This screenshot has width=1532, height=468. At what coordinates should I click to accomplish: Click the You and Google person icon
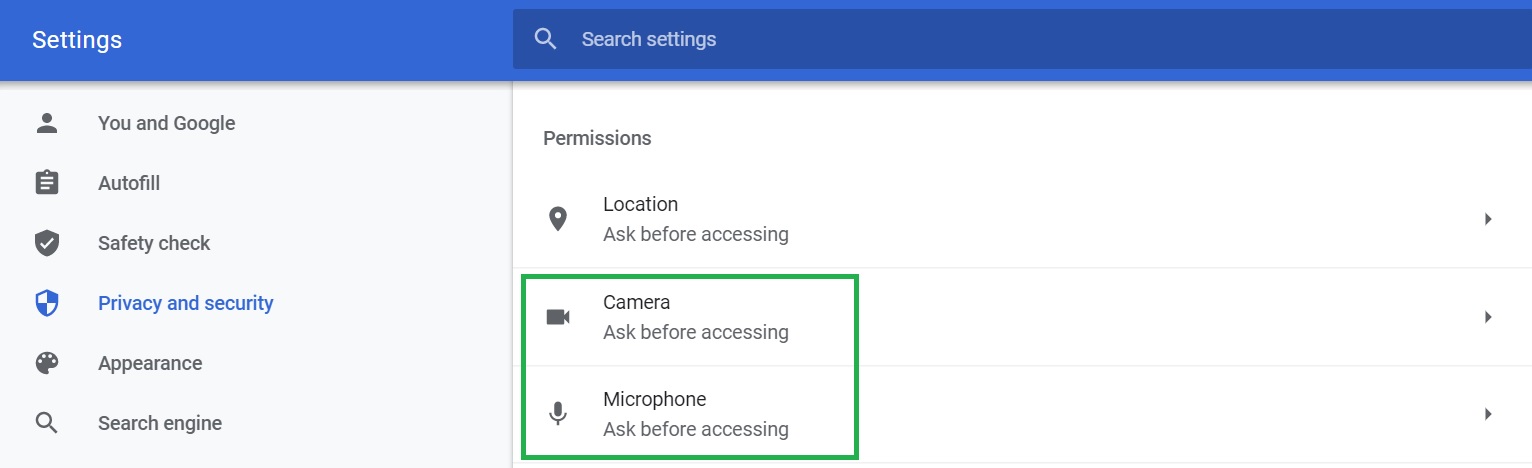[x=47, y=123]
